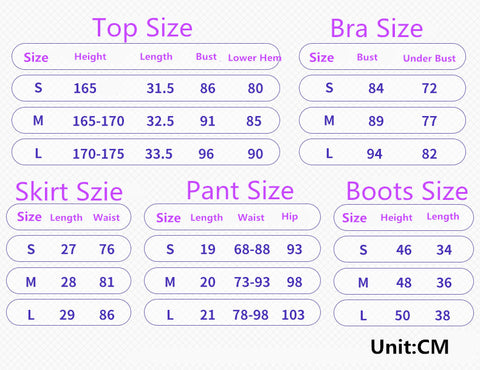Select Bra Size L row value 94
The width and height of the screenshot is (480, 370).
point(374,154)
